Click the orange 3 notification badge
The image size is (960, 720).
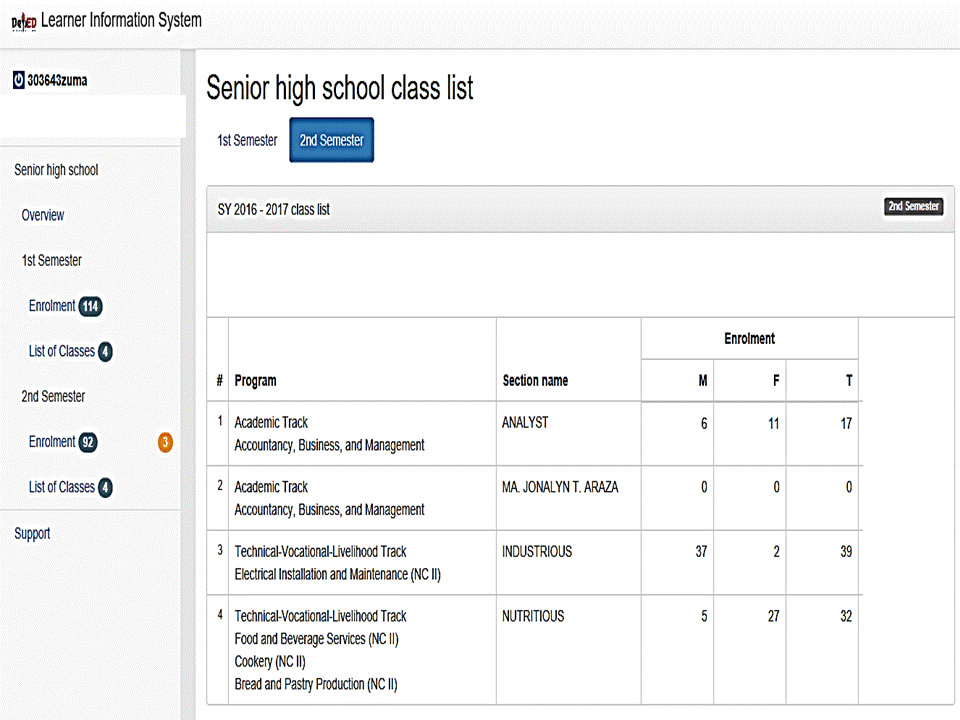165,442
